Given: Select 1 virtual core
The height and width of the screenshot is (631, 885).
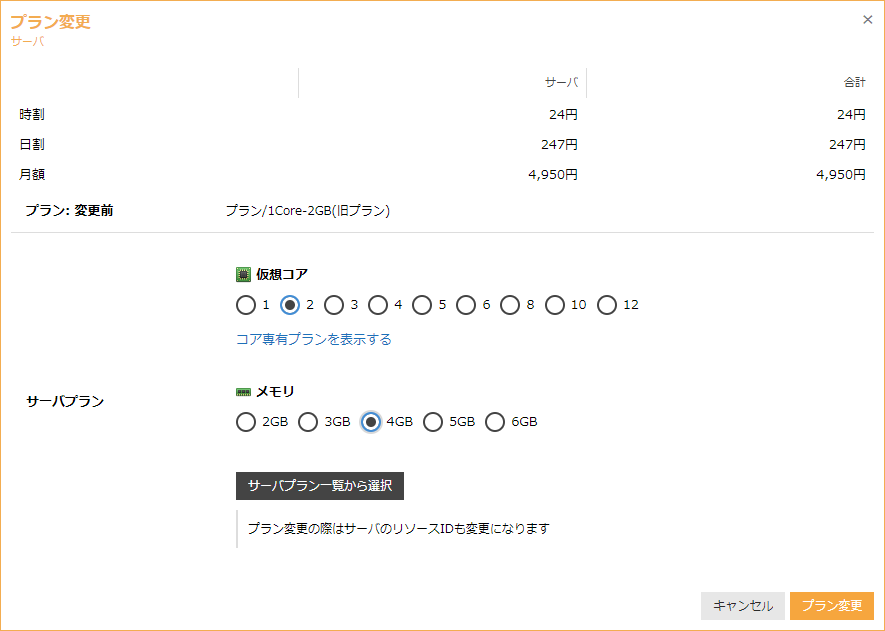Looking at the screenshot, I should click(246, 305).
